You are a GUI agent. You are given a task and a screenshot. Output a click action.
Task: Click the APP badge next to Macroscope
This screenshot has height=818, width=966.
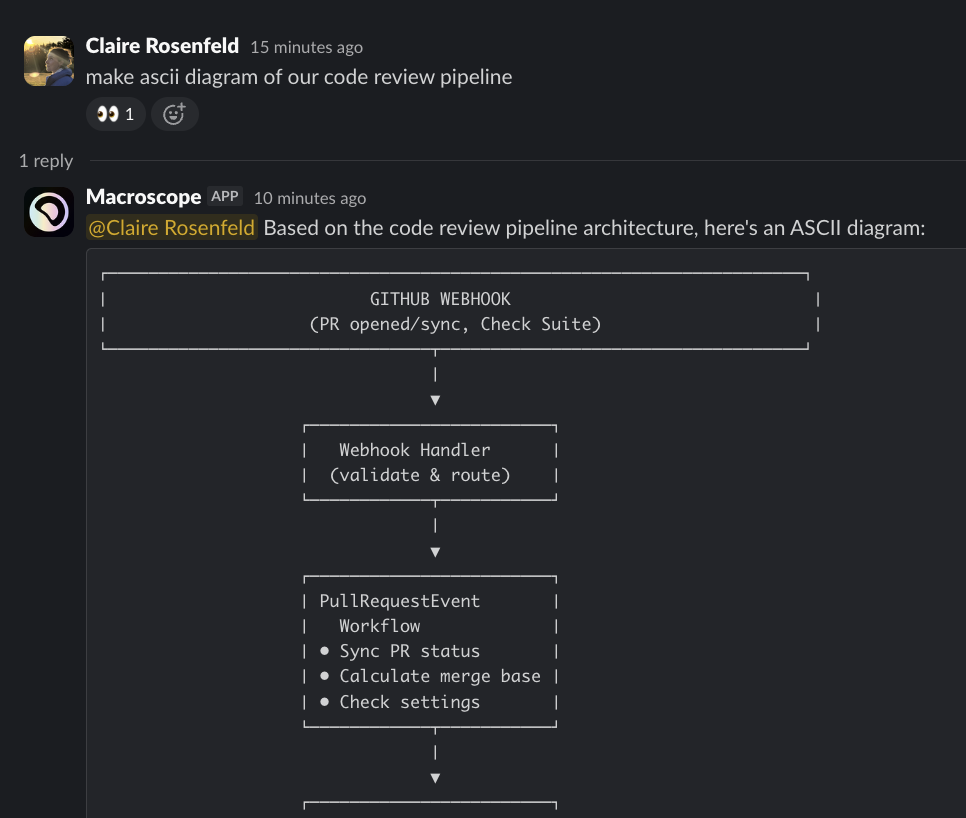[224, 196]
